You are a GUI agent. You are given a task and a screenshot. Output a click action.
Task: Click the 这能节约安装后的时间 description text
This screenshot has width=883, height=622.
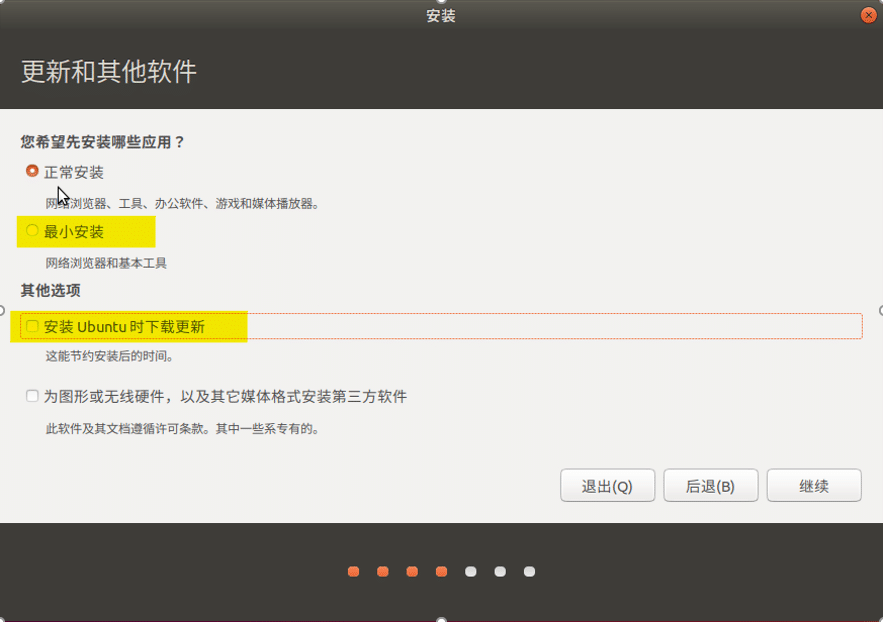[x=109, y=356]
